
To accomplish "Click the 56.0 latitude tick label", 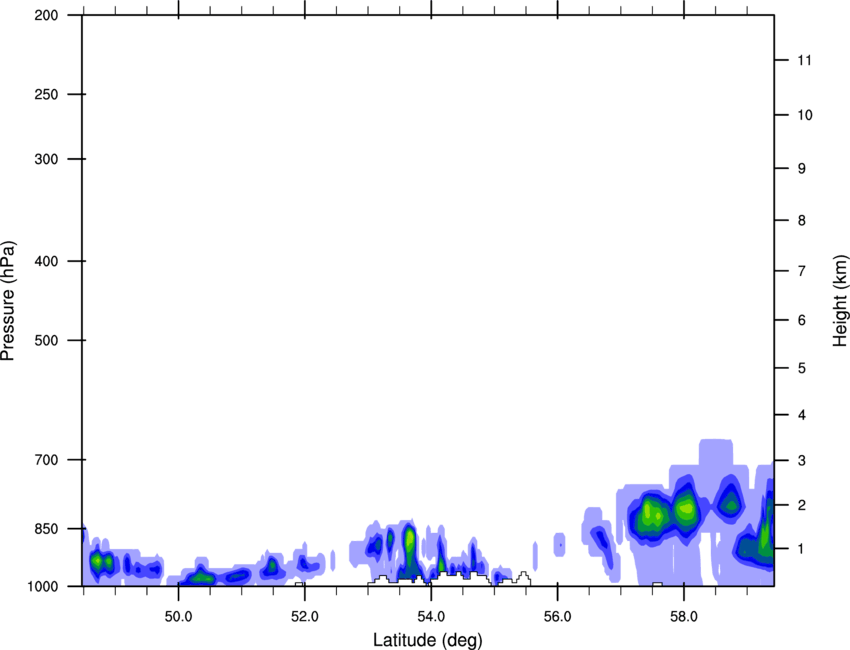I will click(x=557, y=617).
